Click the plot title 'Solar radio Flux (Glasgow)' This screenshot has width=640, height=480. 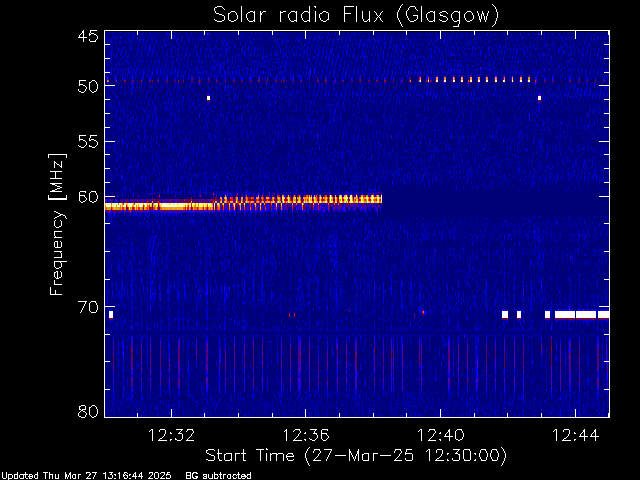356,16
